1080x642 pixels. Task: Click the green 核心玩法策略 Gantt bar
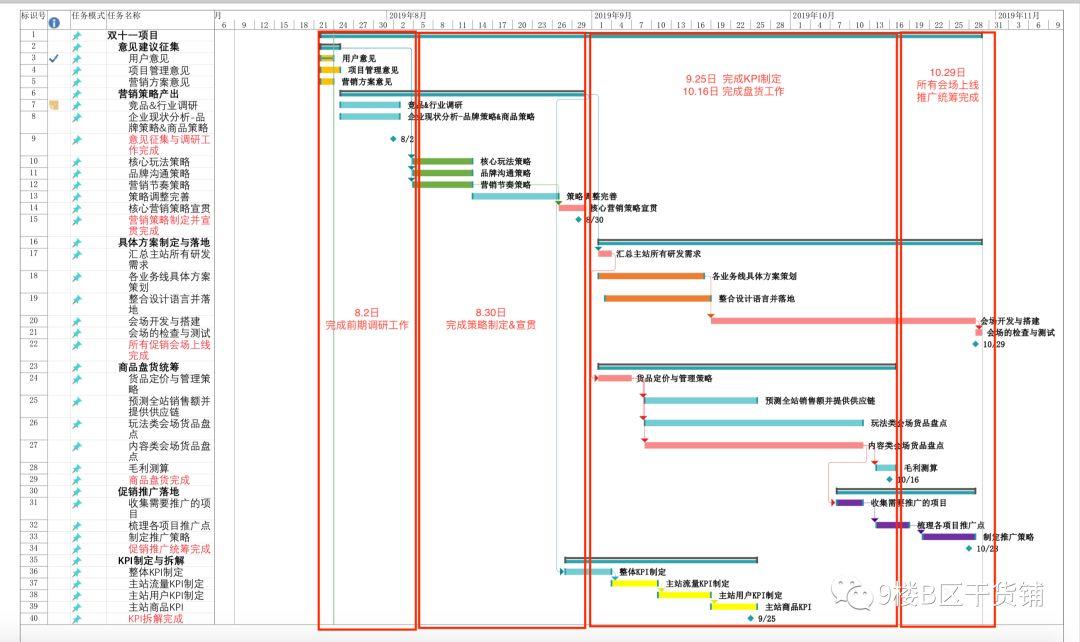tap(443, 161)
